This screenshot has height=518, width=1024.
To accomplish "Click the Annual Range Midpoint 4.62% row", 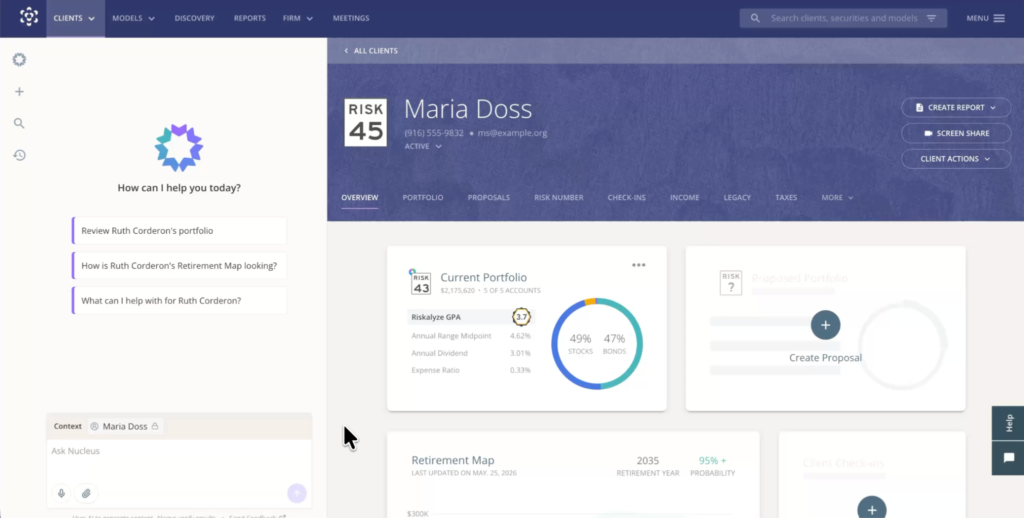I will coord(471,336).
